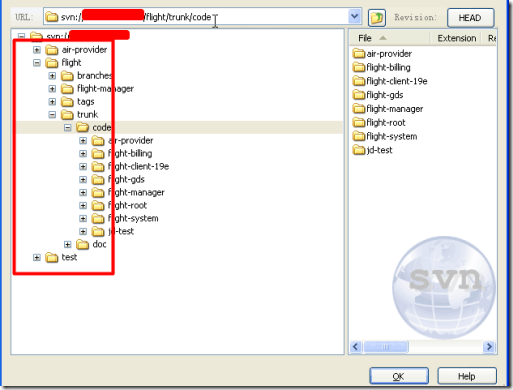513x390 pixels.
Task: Click flight-manager folder icon in file list
Action: pyautogui.click(x=359, y=109)
